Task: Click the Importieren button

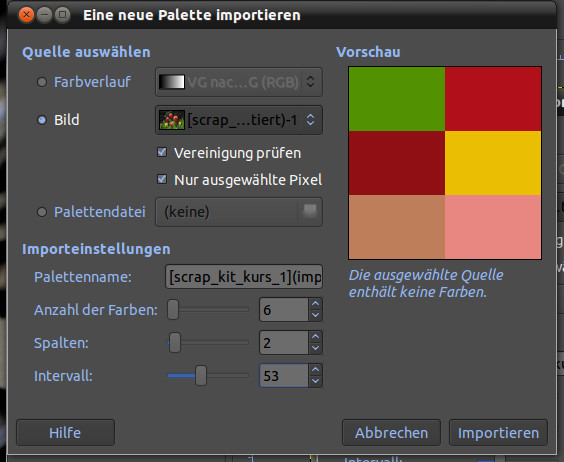Action: [498, 432]
